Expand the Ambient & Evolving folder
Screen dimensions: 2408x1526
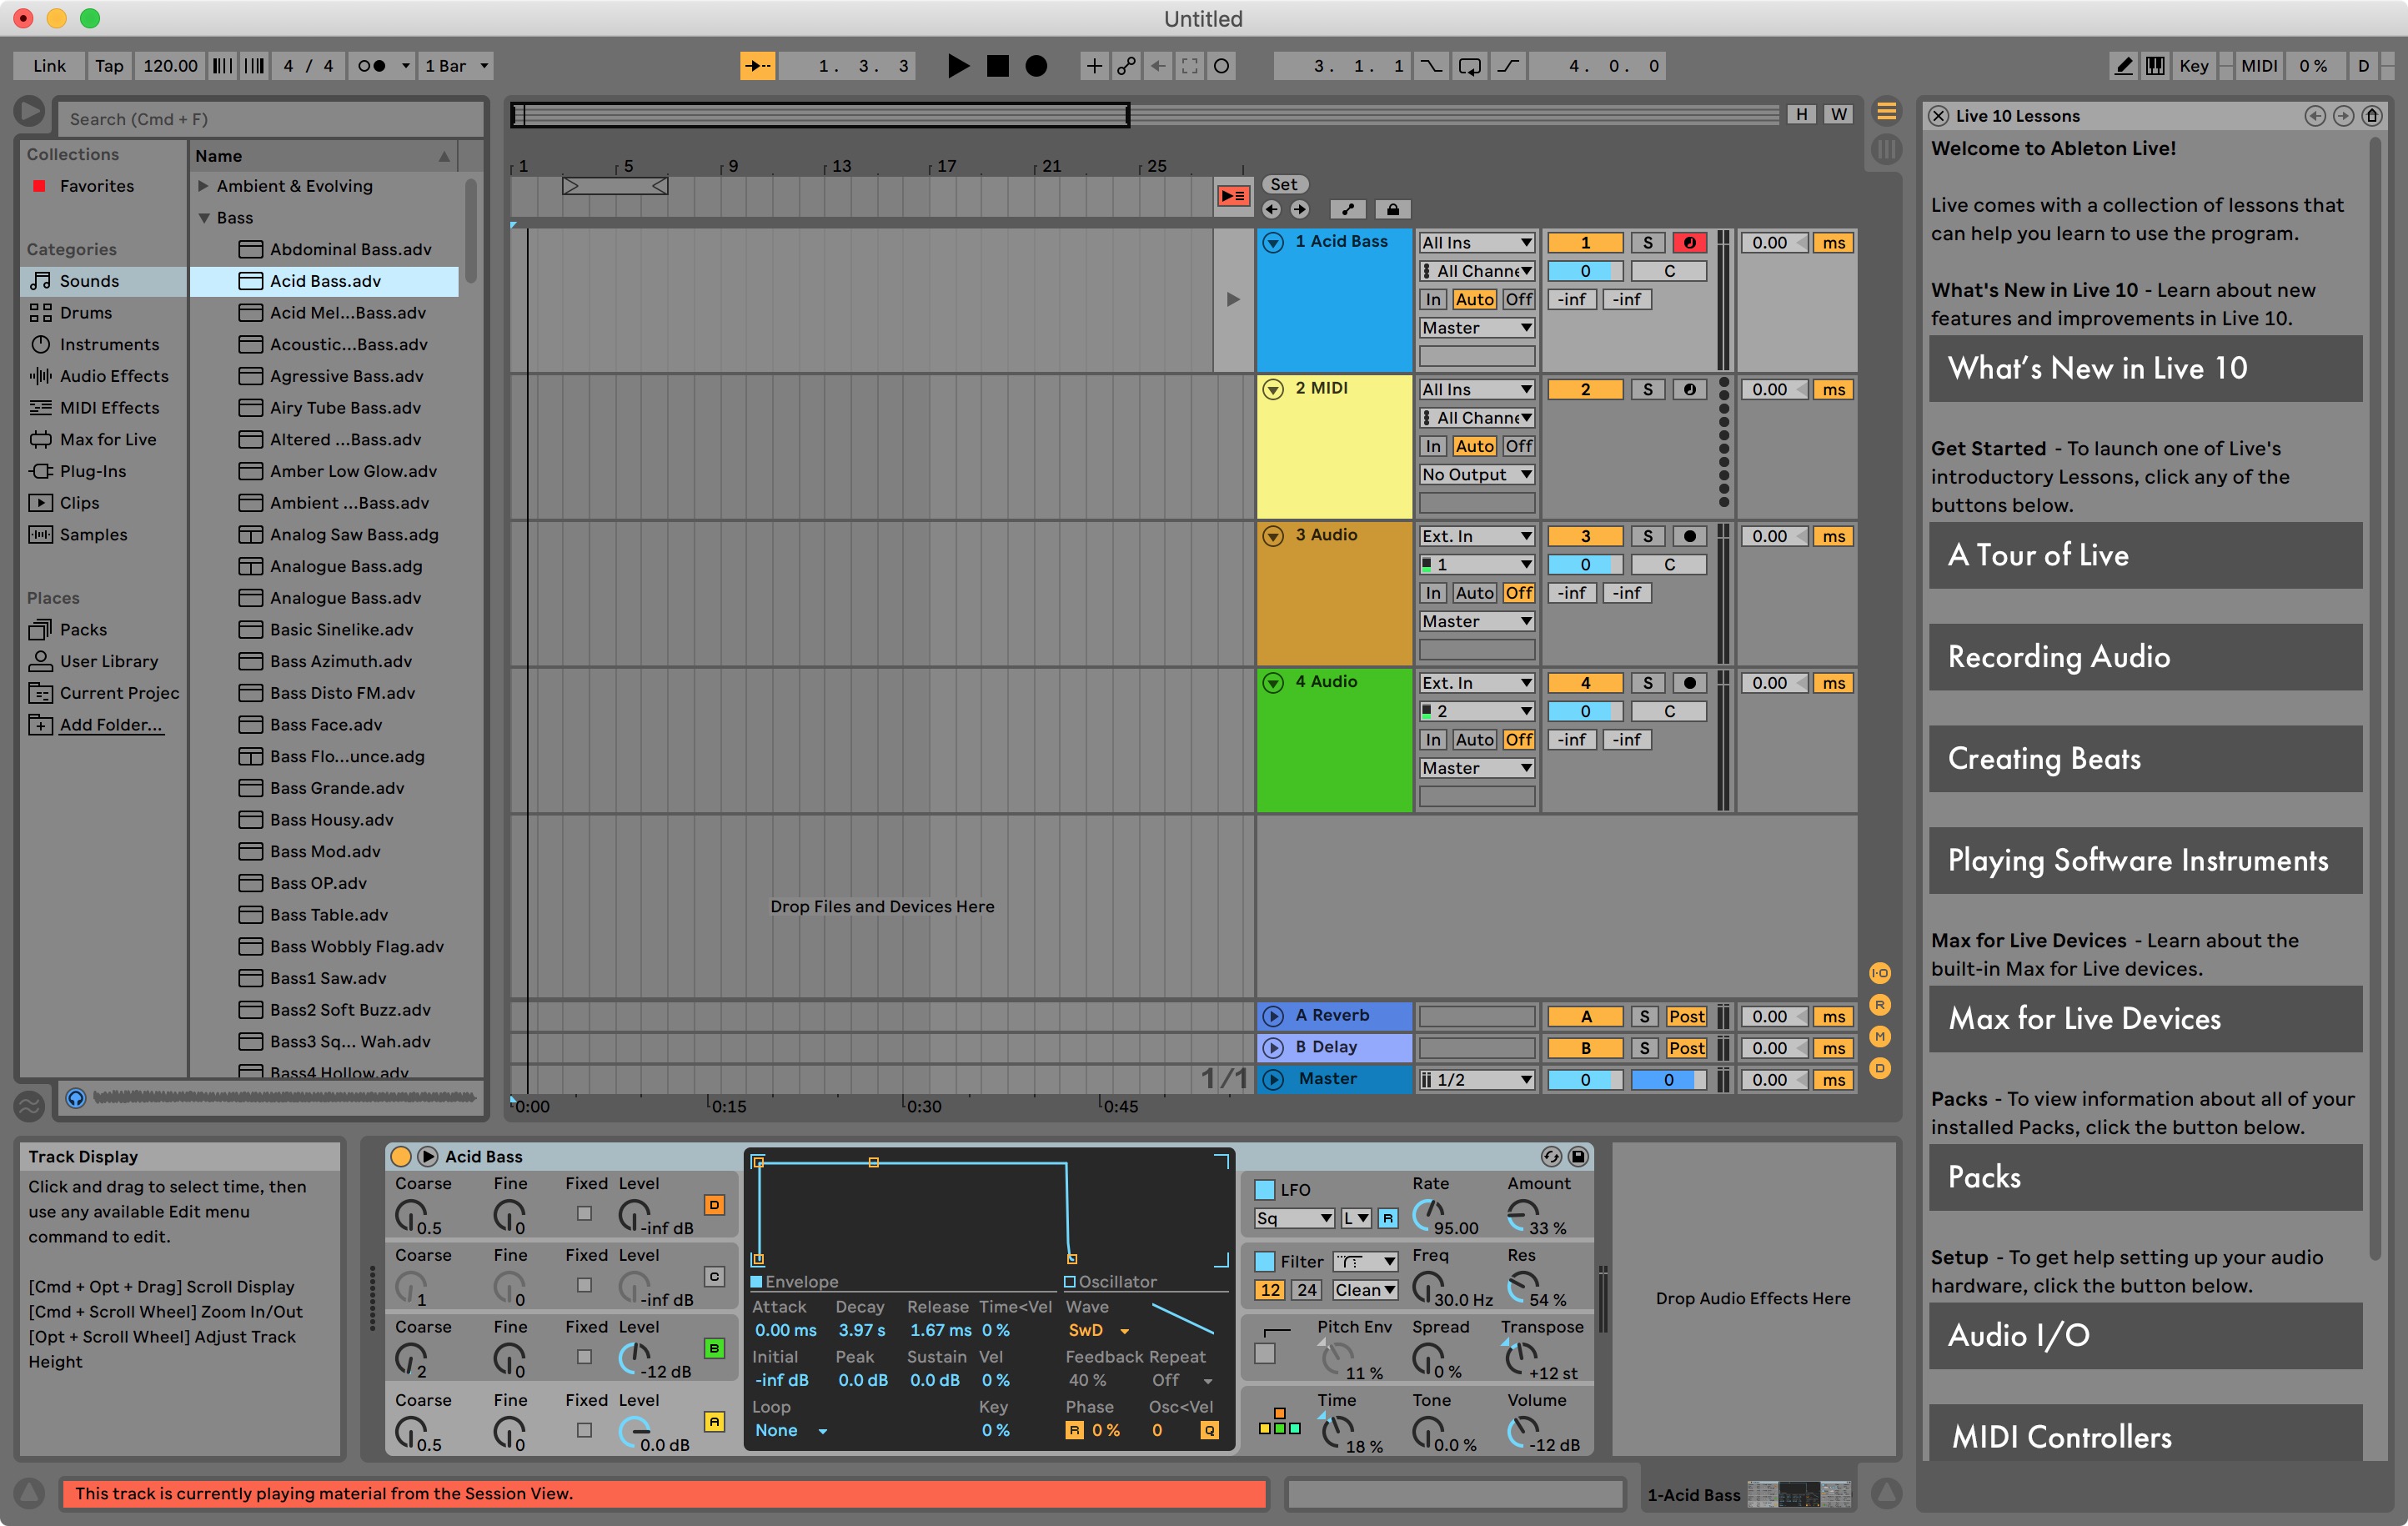click(x=203, y=186)
